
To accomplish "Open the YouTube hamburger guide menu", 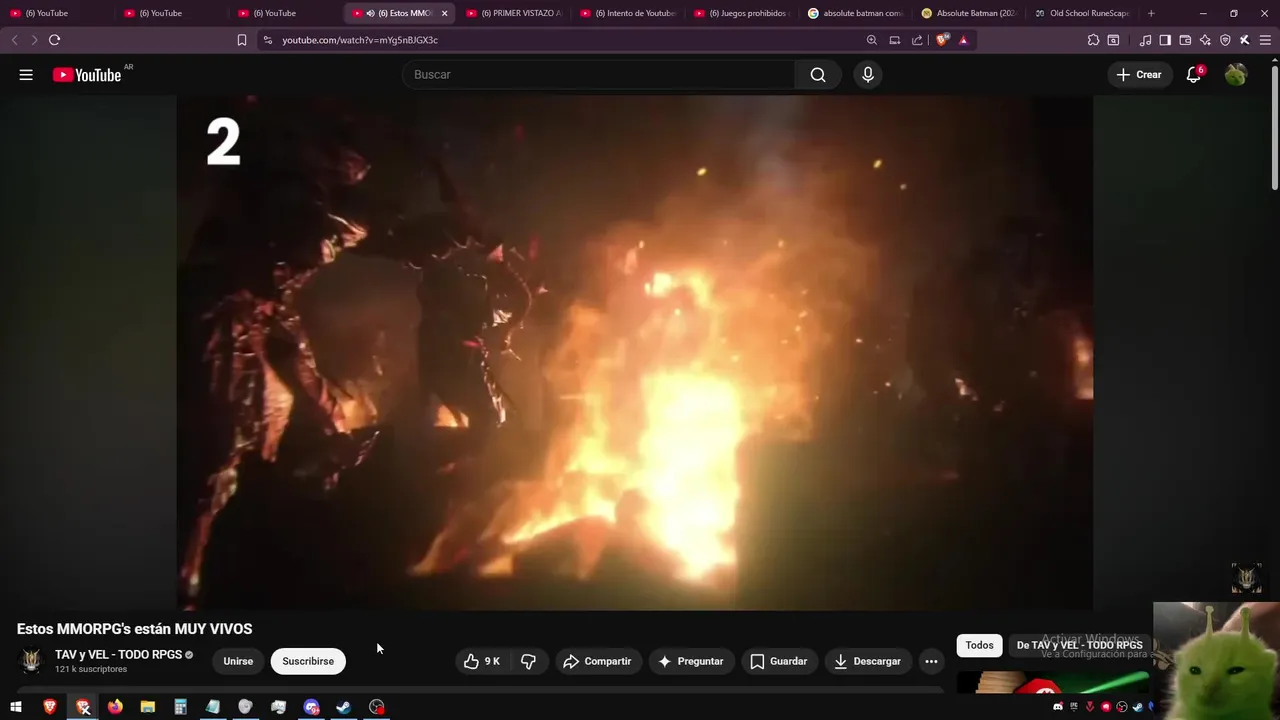I will click(26, 75).
